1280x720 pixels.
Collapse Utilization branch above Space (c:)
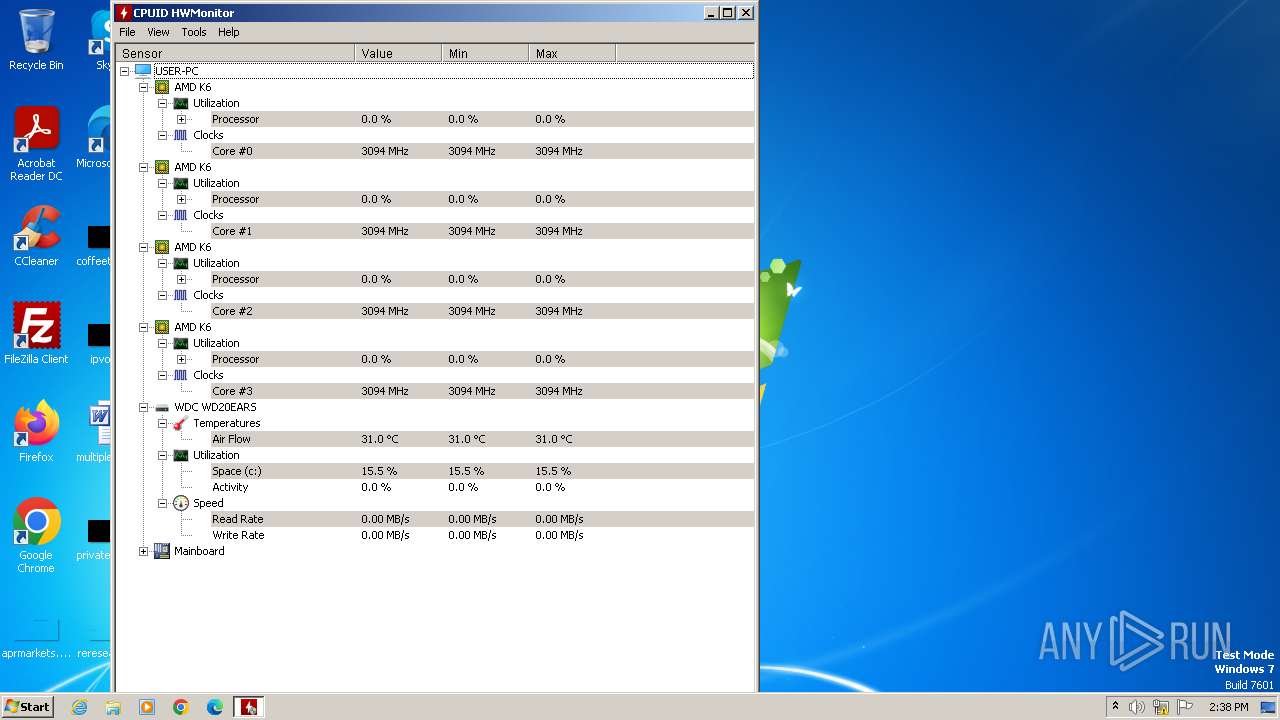pos(162,455)
